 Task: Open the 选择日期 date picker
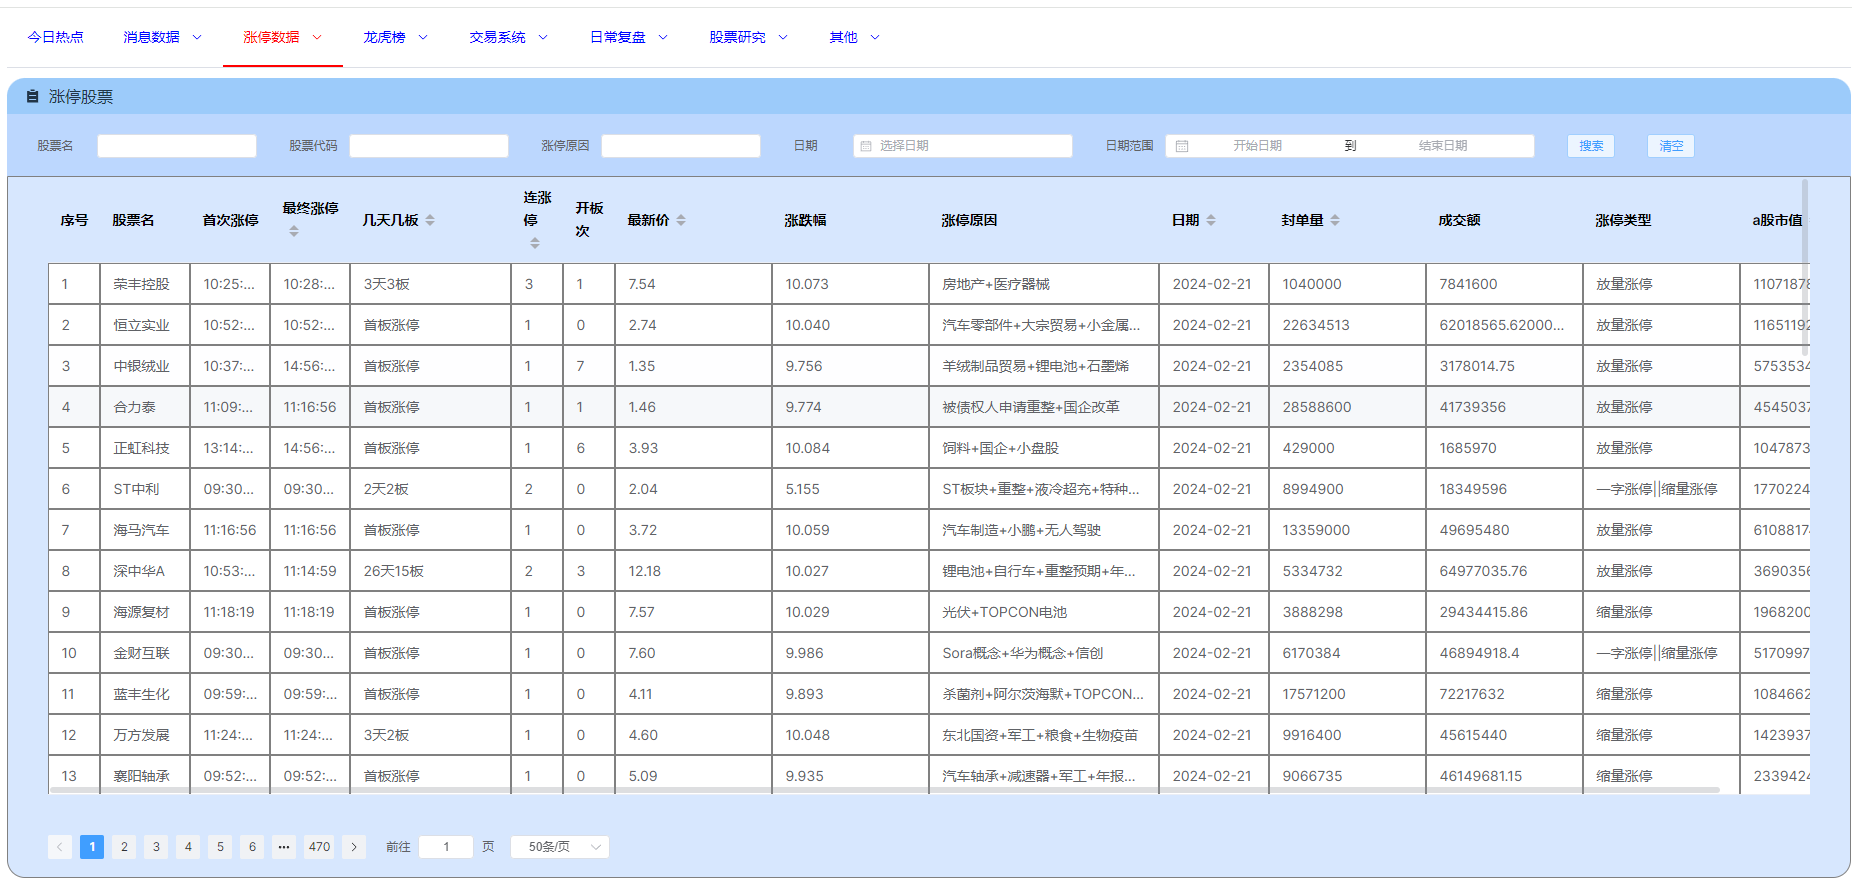click(963, 146)
